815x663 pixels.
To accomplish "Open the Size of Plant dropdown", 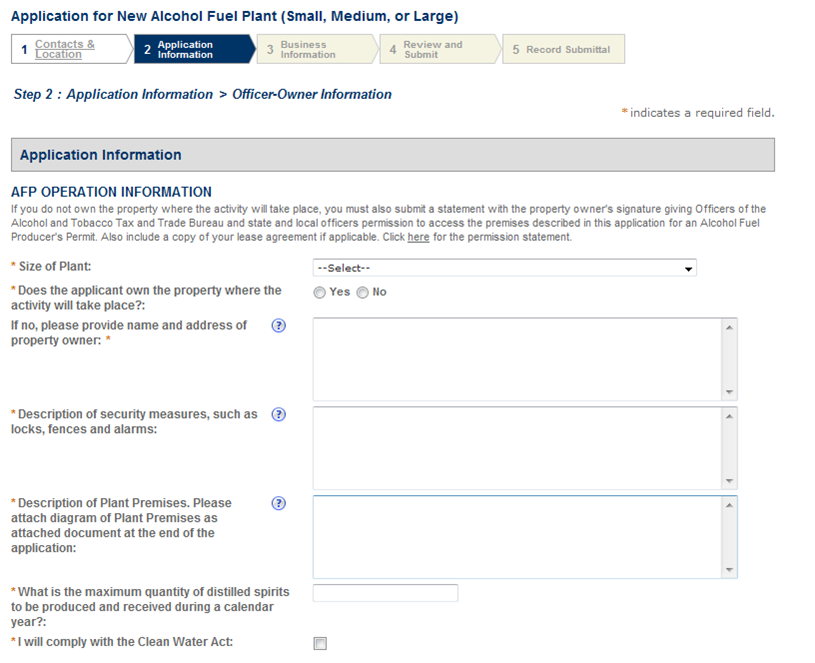I will pos(504,268).
